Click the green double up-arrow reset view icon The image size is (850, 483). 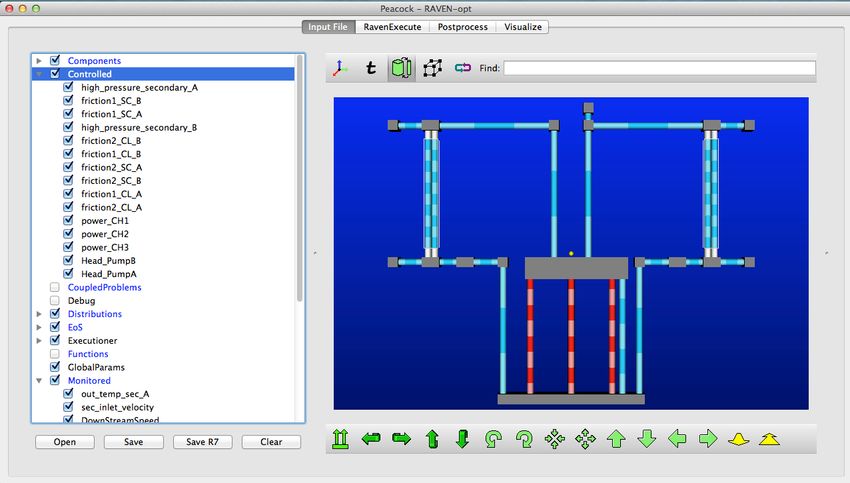click(340, 439)
